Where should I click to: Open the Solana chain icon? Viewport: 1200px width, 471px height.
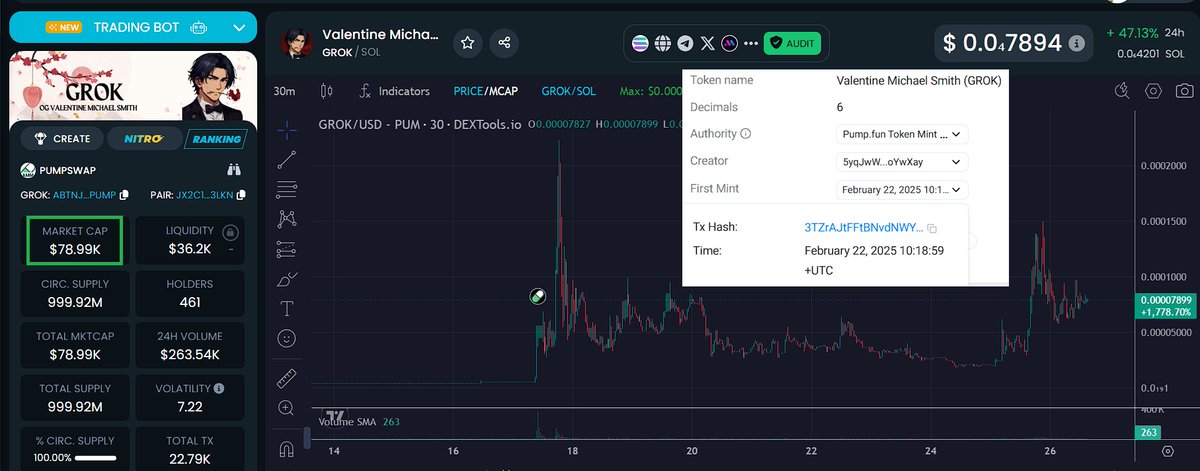[641, 43]
